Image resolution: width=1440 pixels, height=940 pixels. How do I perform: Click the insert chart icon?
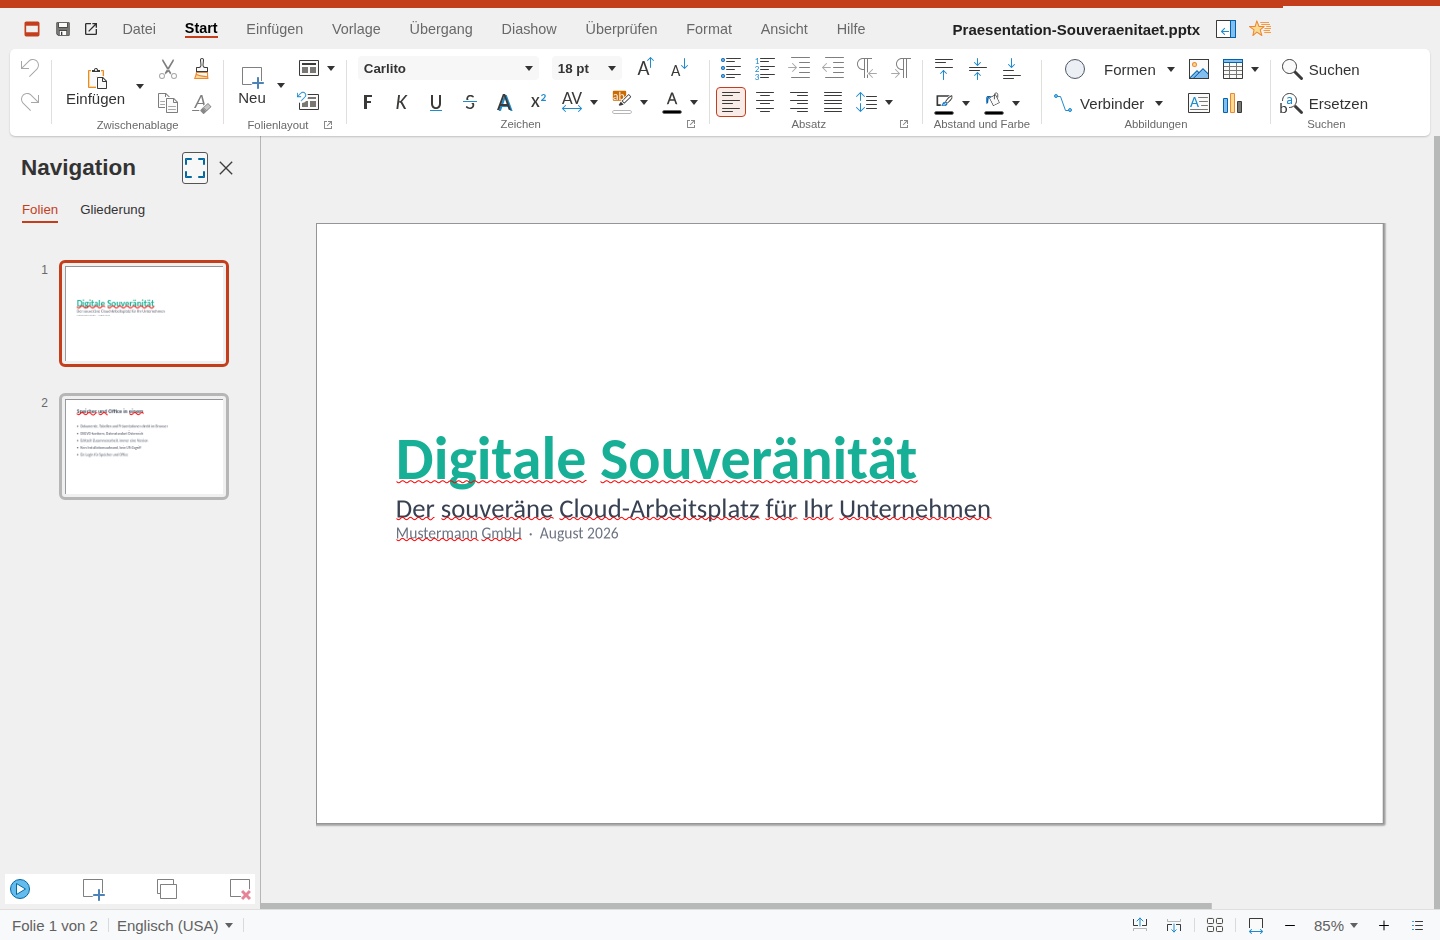point(1233,103)
